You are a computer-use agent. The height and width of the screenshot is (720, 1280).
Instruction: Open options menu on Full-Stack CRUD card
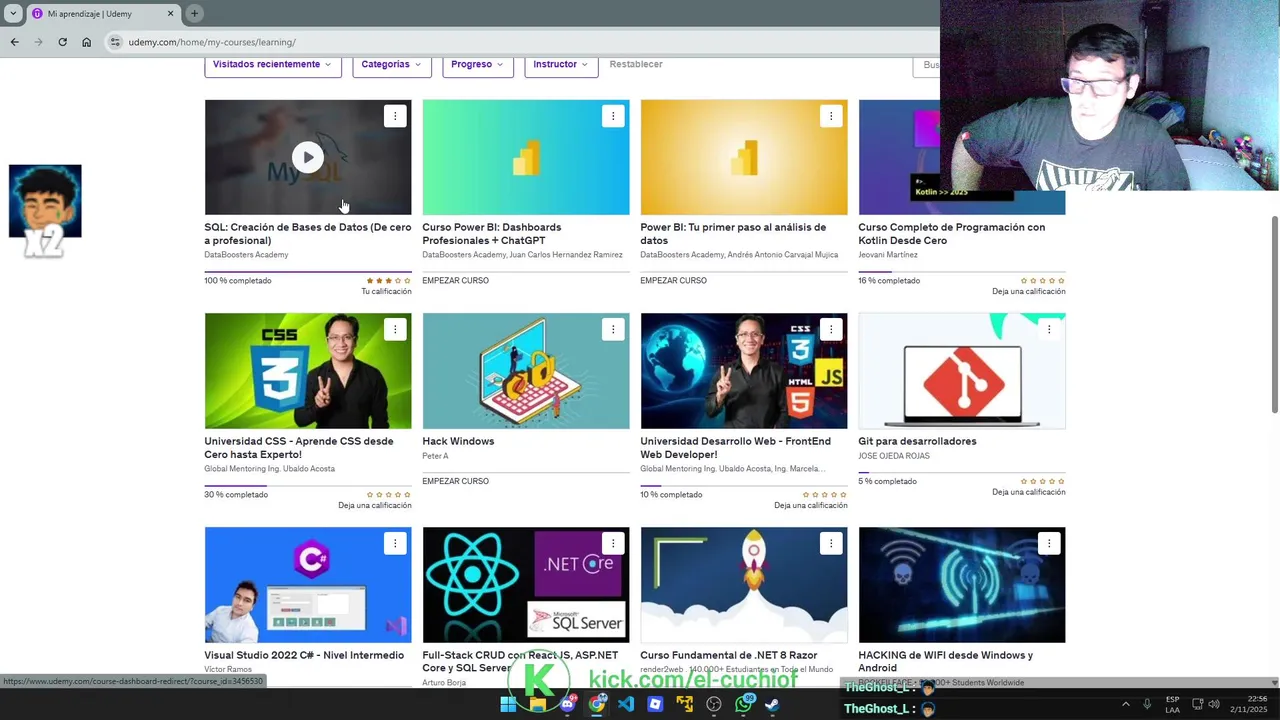(x=613, y=544)
